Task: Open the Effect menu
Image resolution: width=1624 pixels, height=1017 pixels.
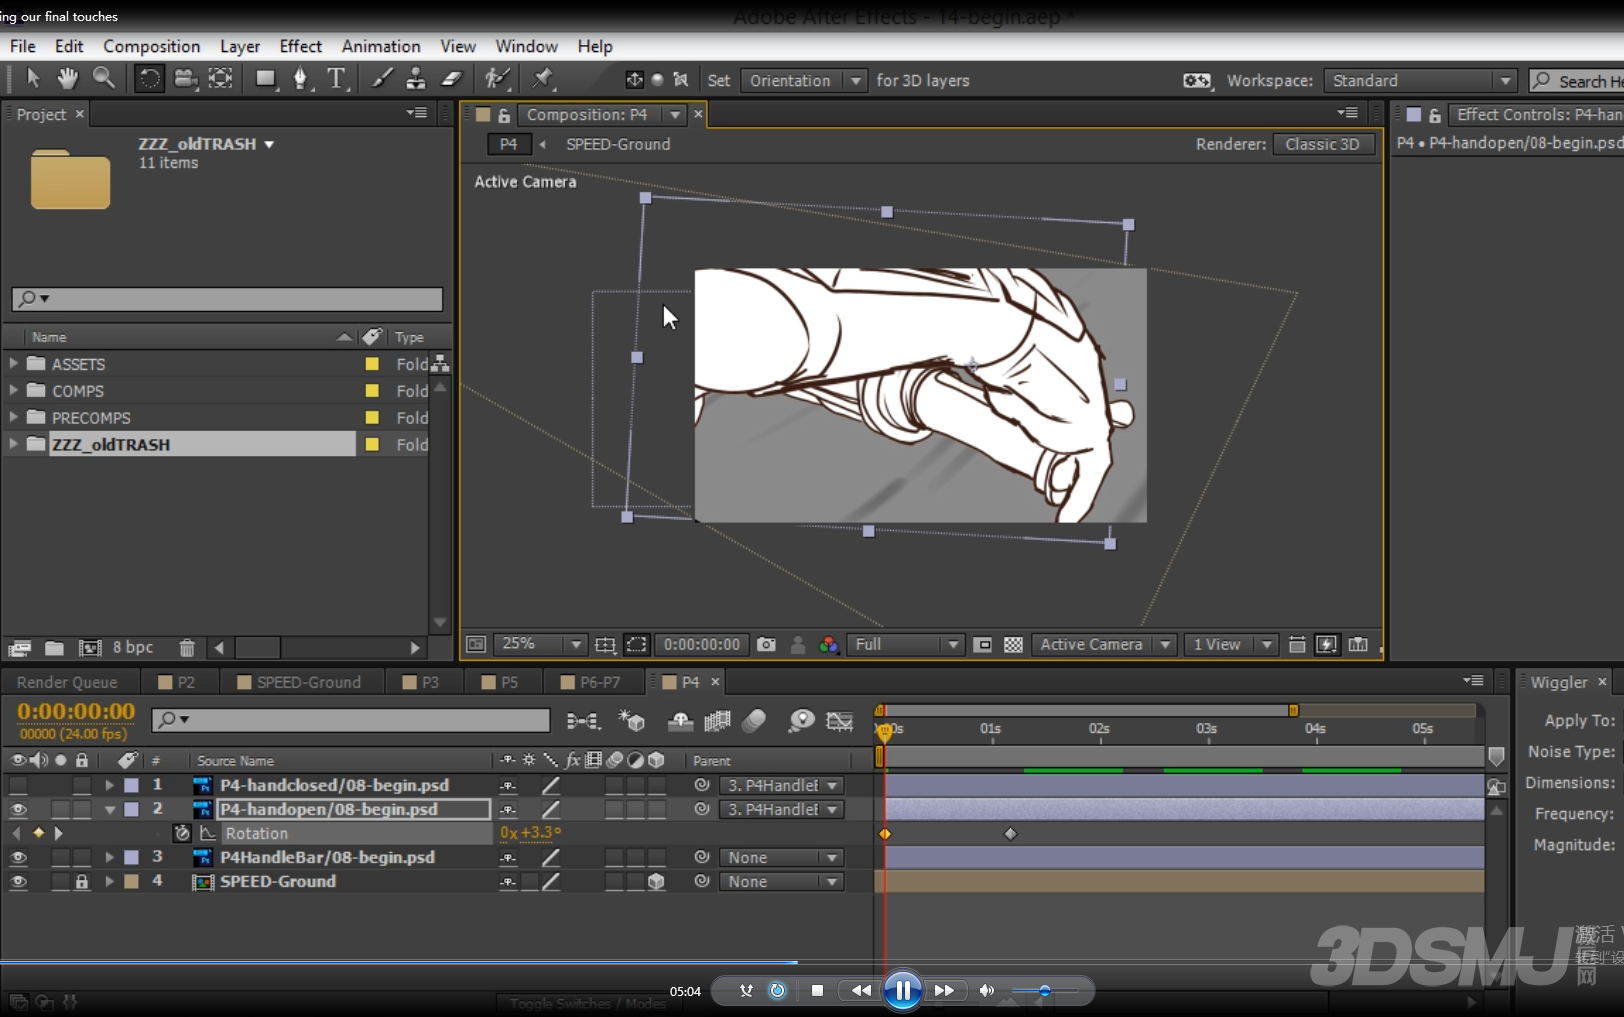Action: coord(300,46)
